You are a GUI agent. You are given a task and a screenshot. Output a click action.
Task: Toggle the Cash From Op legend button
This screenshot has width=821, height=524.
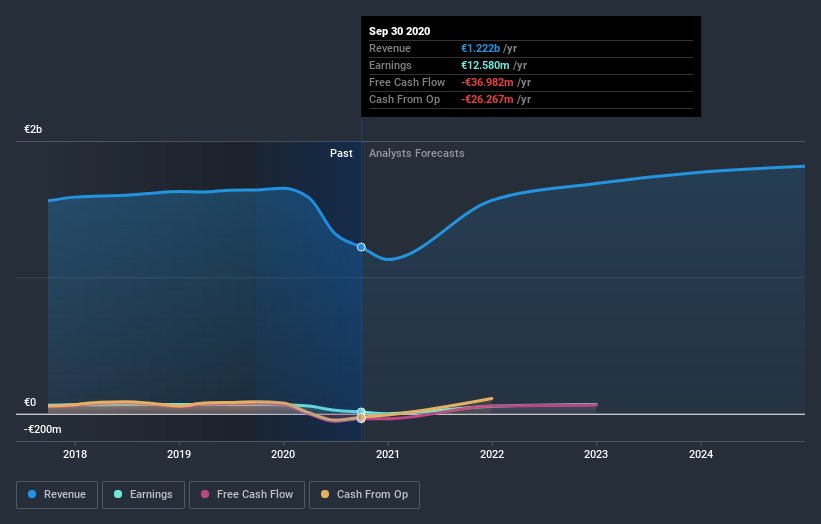click(x=364, y=495)
